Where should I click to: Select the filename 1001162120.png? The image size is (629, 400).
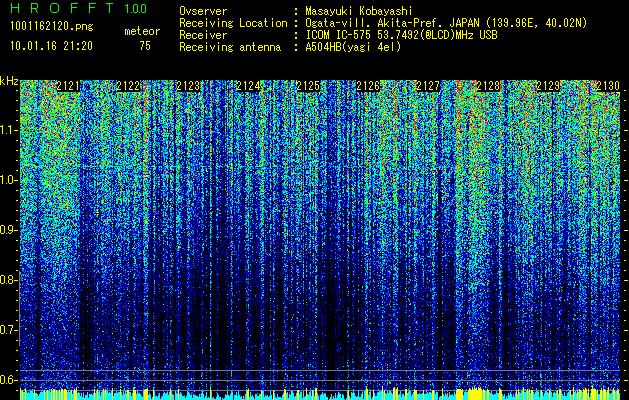pyautogui.click(x=52, y=27)
